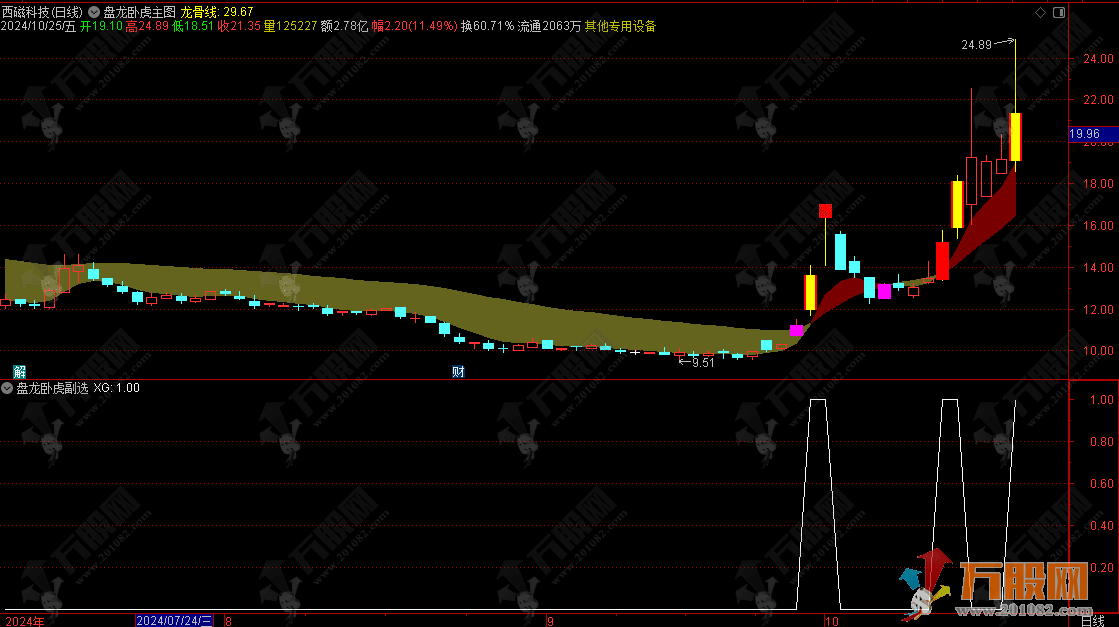
Task: Select the 西磁科技(日线) stock title
Action: [x=42, y=12]
